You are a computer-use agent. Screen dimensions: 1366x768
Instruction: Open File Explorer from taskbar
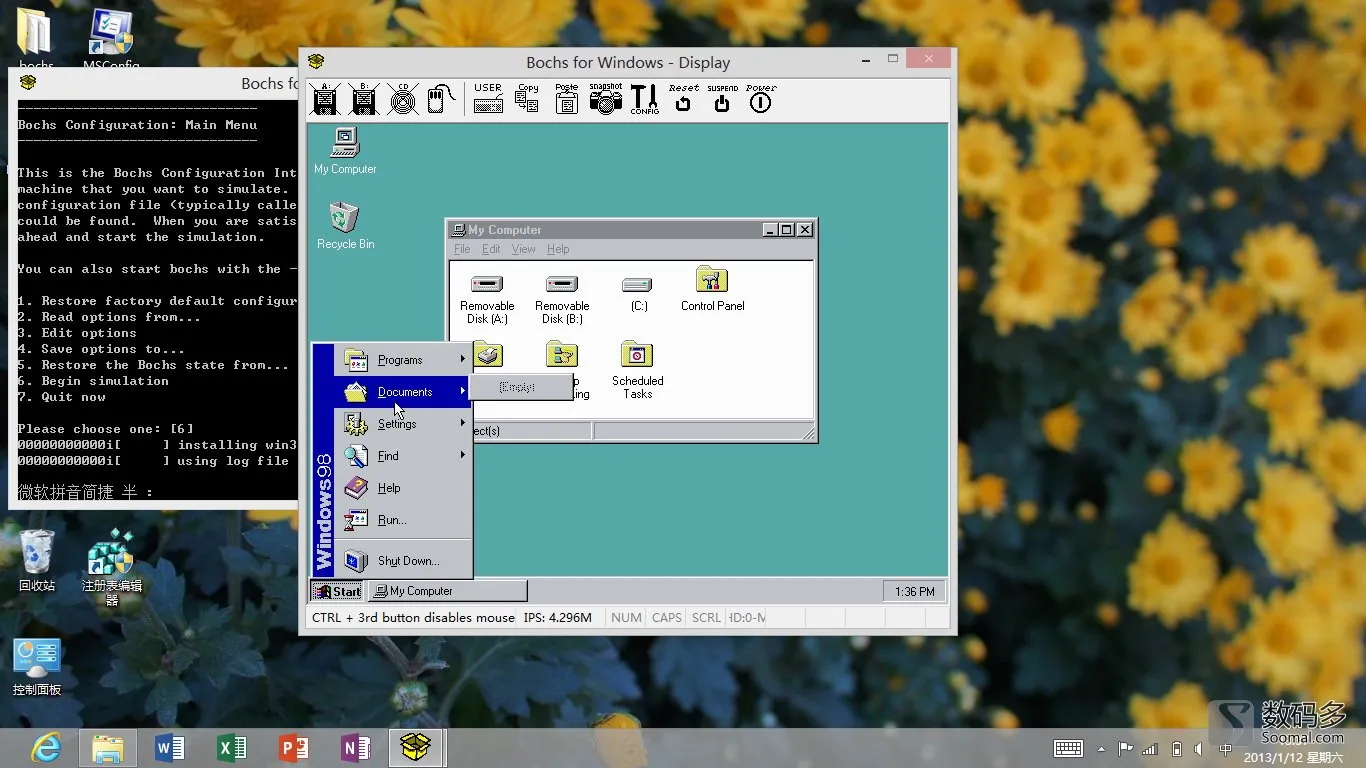(108, 748)
